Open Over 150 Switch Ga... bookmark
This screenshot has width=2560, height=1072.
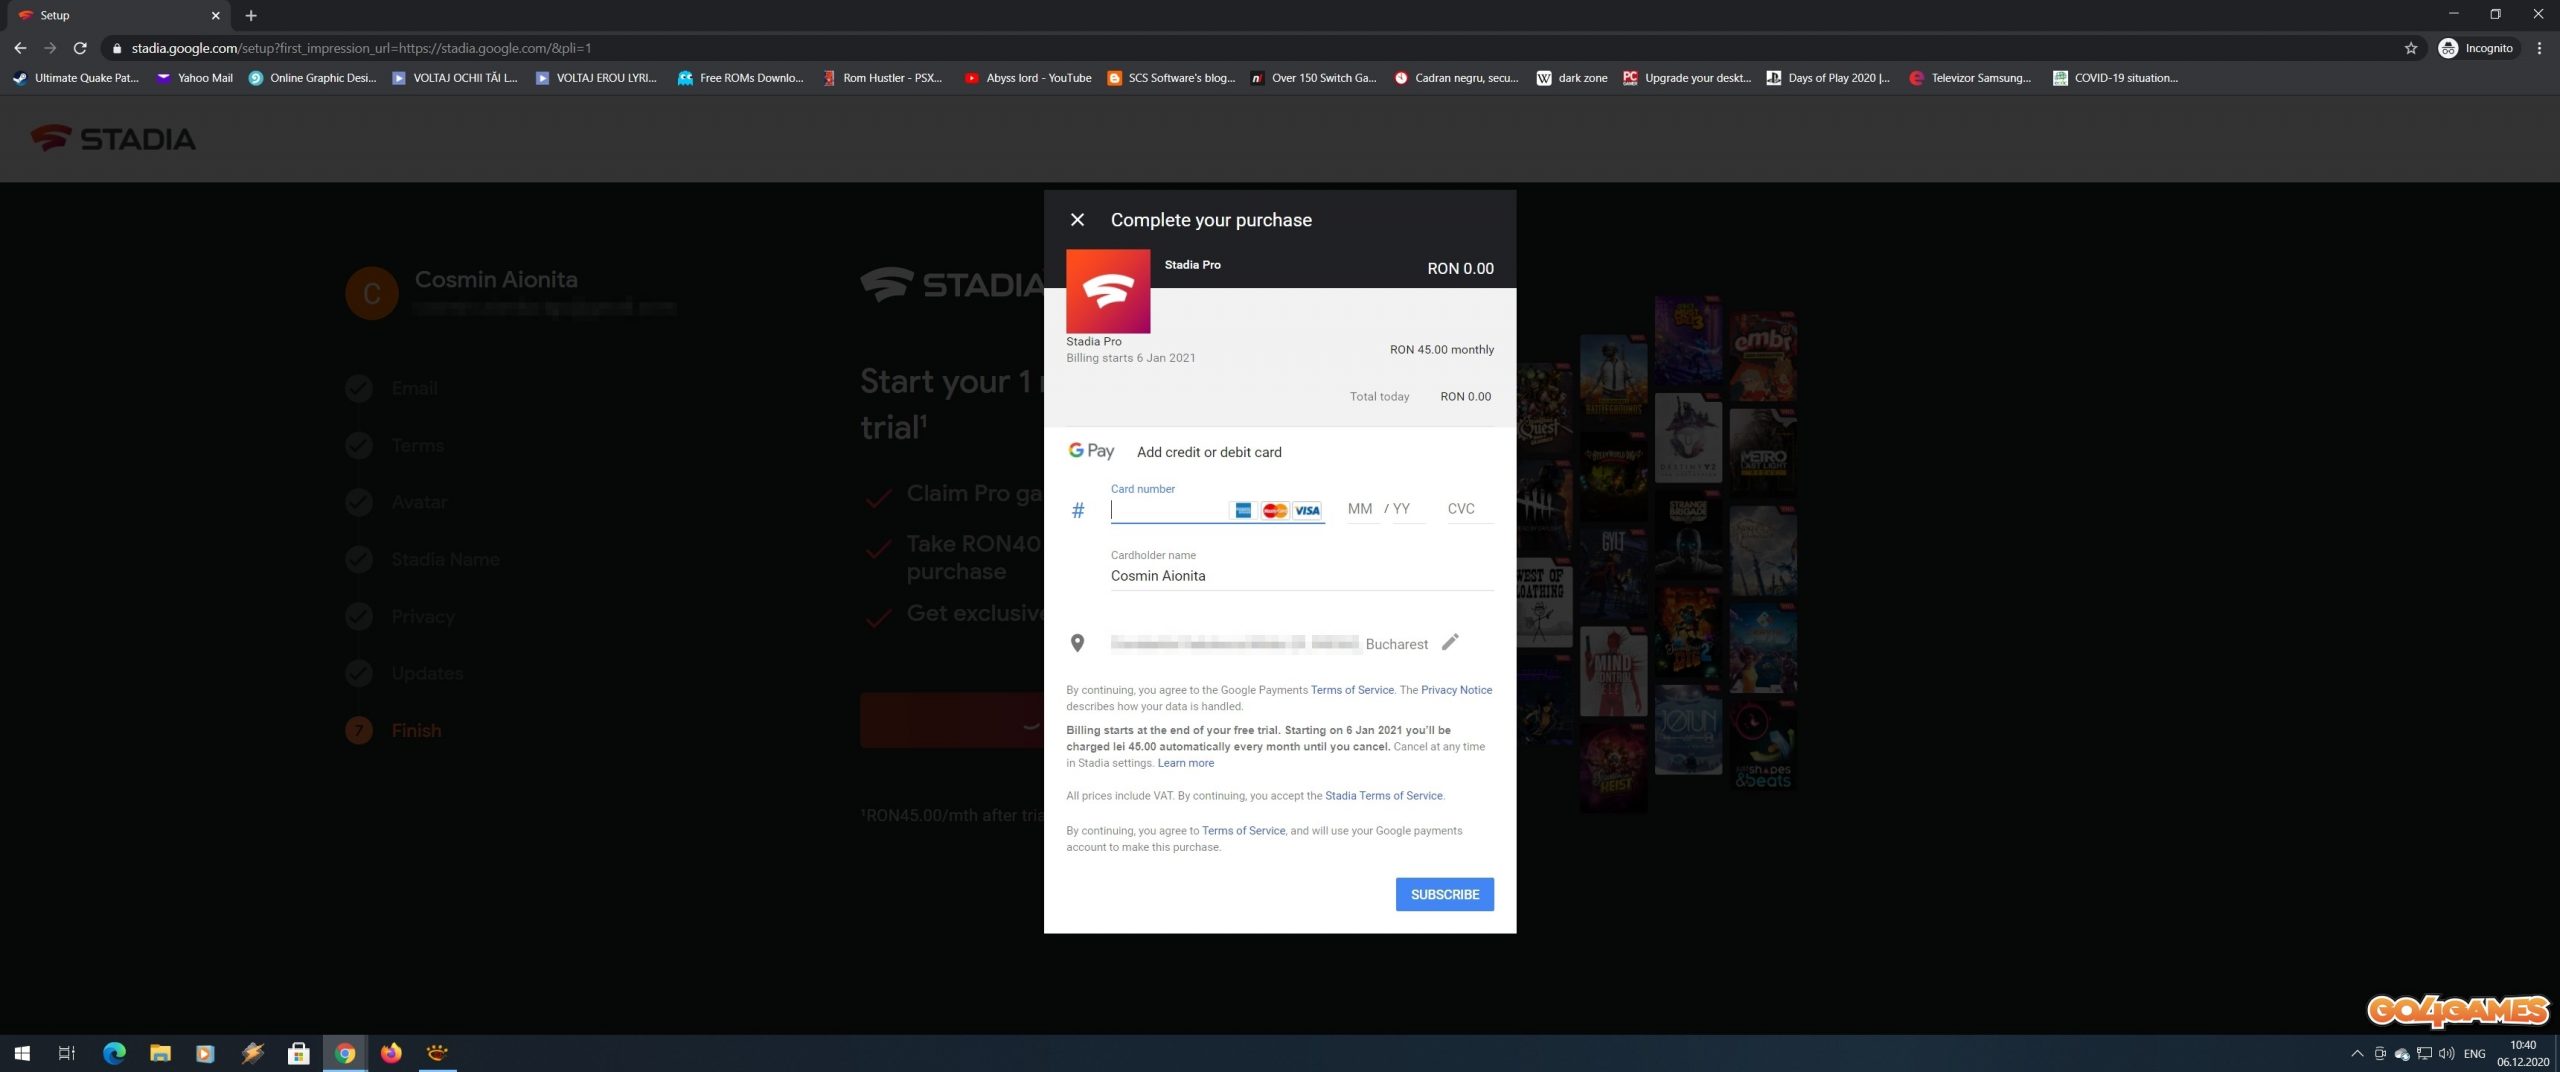click(x=1313, y=77)
